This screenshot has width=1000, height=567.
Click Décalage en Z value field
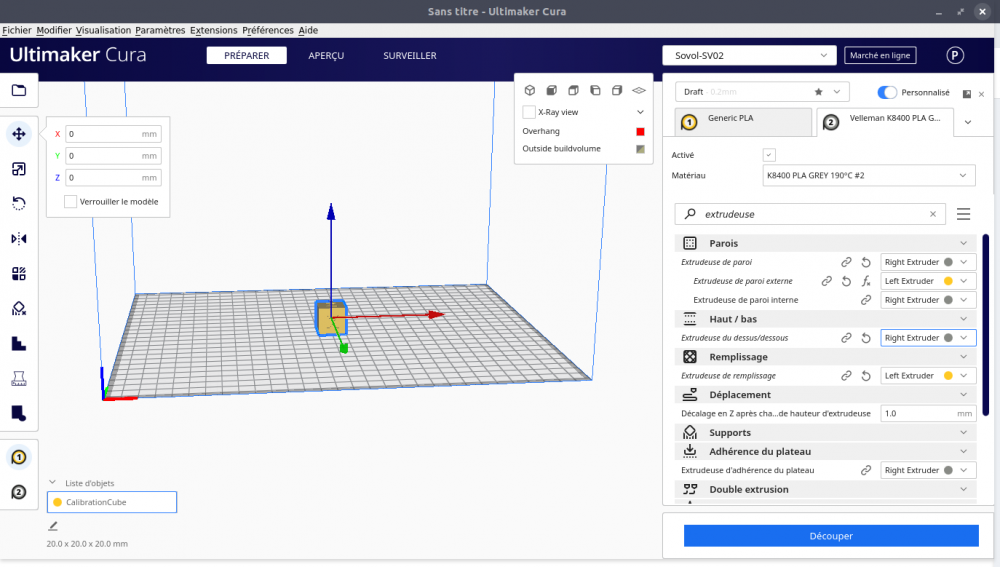pyautogui.click(x=928, y=413)
